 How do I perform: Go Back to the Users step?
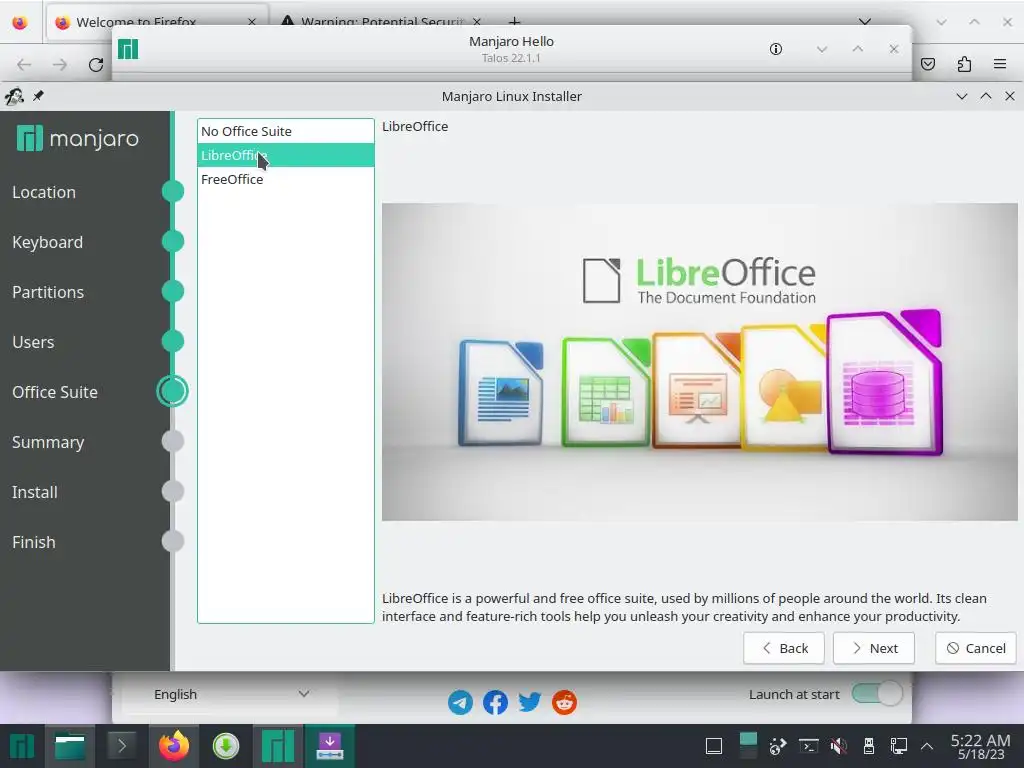(784, 648)
